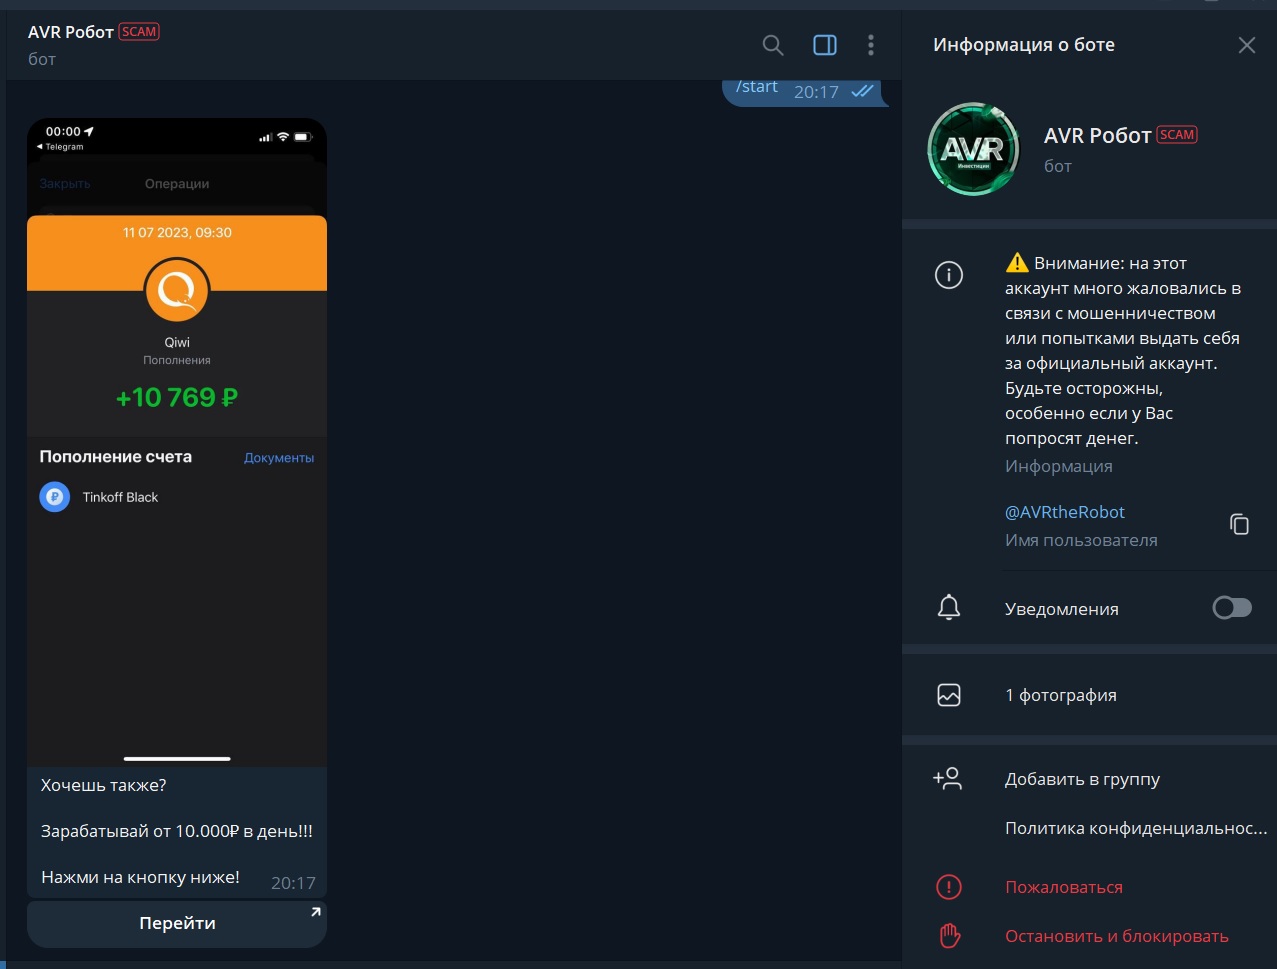Copy the @AVRtheRobot username with copy icon
Screen dimensions: 1277x969
point(1239,524)
